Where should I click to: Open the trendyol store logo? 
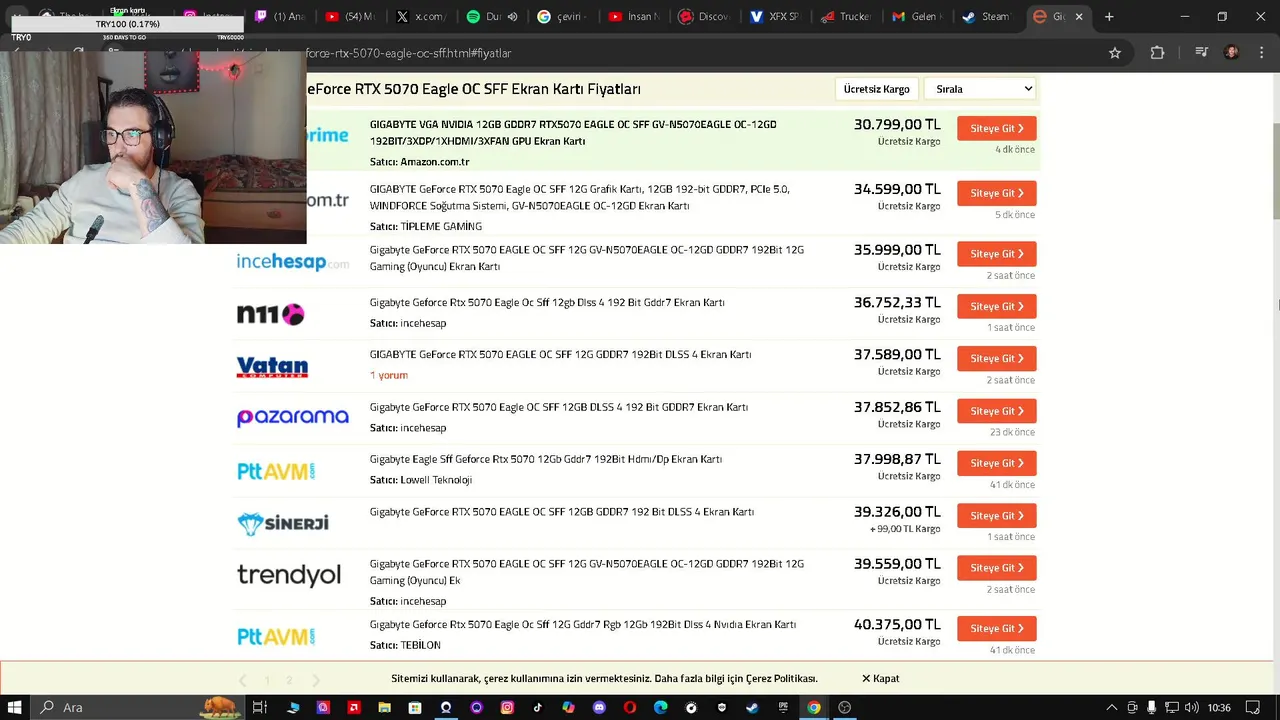[x=289, y=575]
